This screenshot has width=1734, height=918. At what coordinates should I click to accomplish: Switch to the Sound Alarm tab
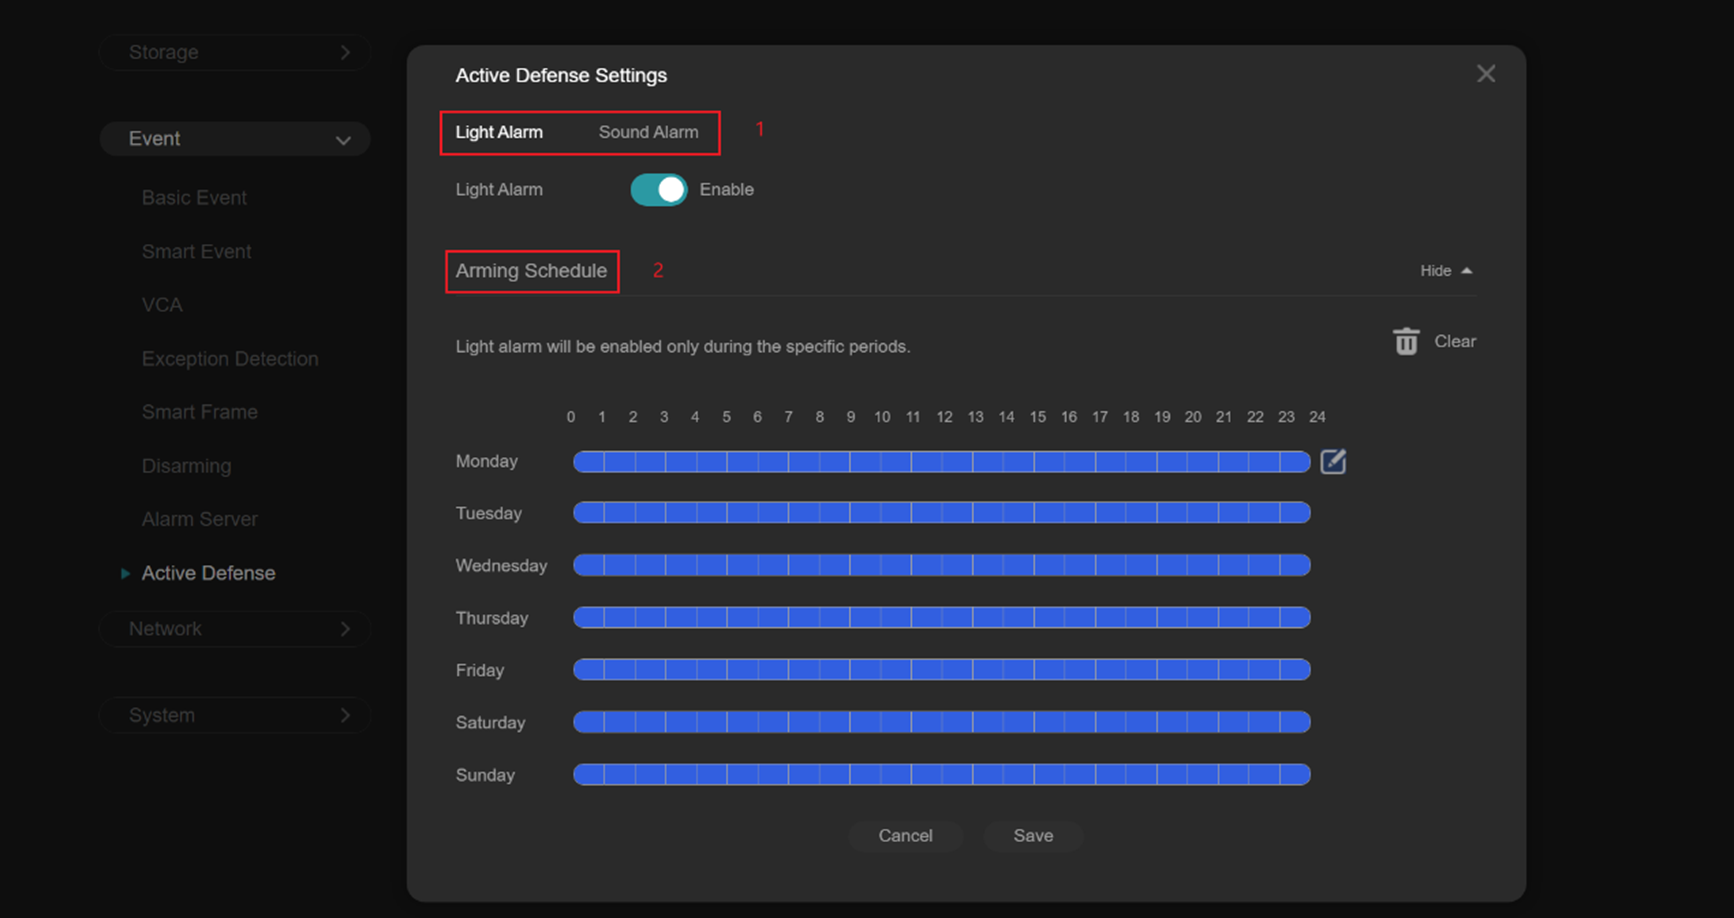click(648, 131)
